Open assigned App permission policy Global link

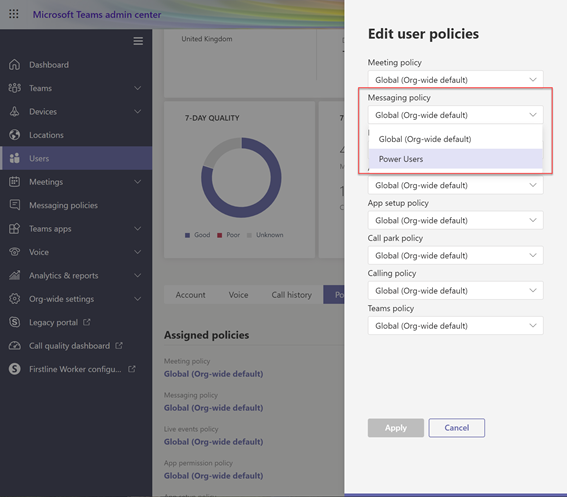tap(213, 476)
